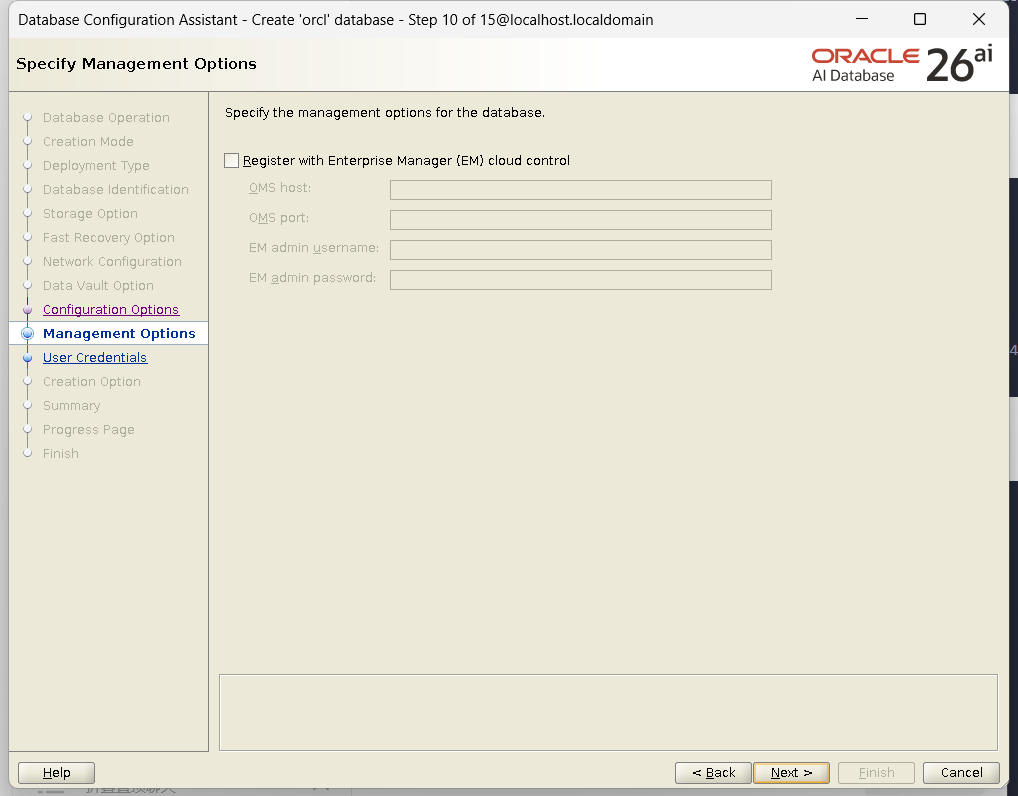Minimize the Database Configuration Assistant window

pos(862,19)
